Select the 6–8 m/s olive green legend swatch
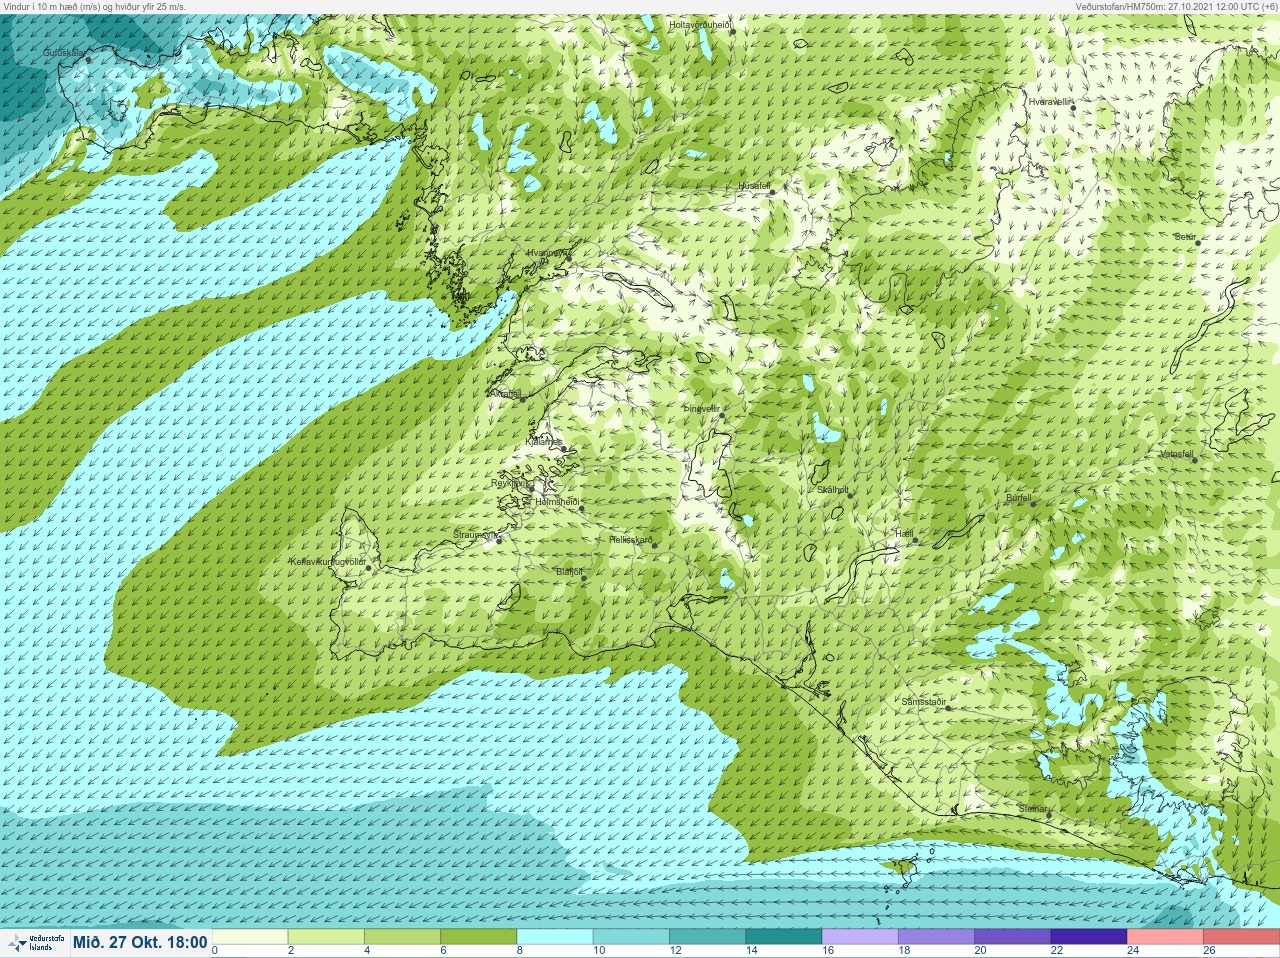Image resolution: width=1280 pixels, height=958 pixels. pyautogui.click(x=478, y=937)
